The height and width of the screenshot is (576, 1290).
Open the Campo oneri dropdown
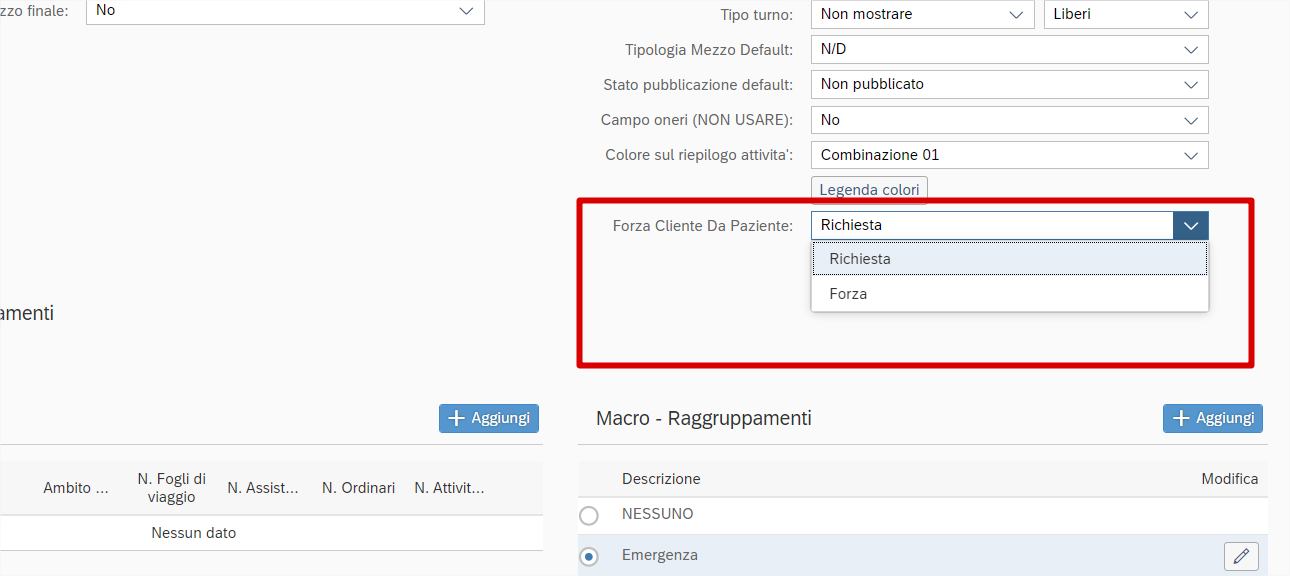[x=1190, y=120]
